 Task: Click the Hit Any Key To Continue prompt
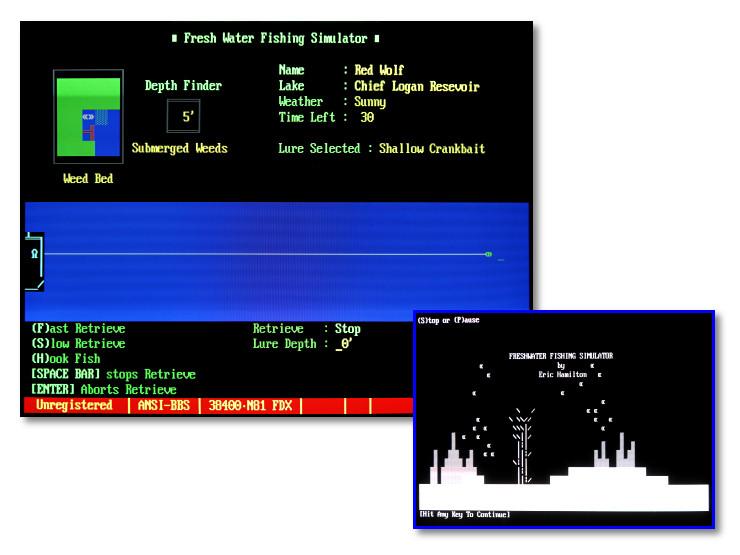465,514
